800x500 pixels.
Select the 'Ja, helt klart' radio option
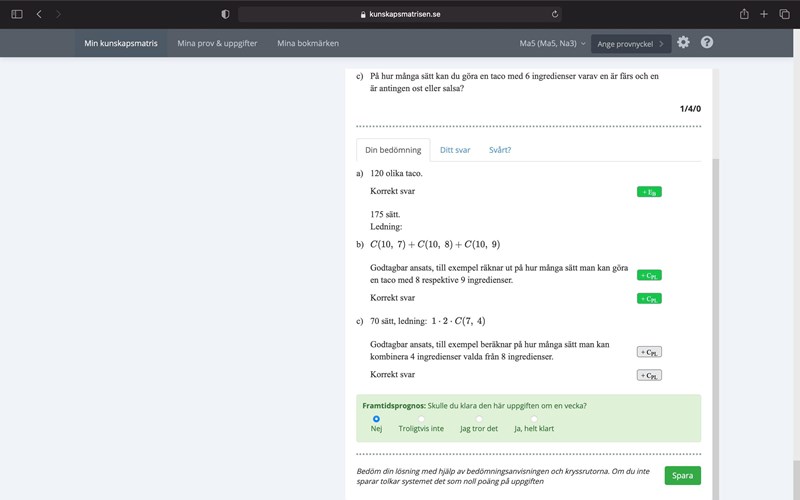(534, 419)
